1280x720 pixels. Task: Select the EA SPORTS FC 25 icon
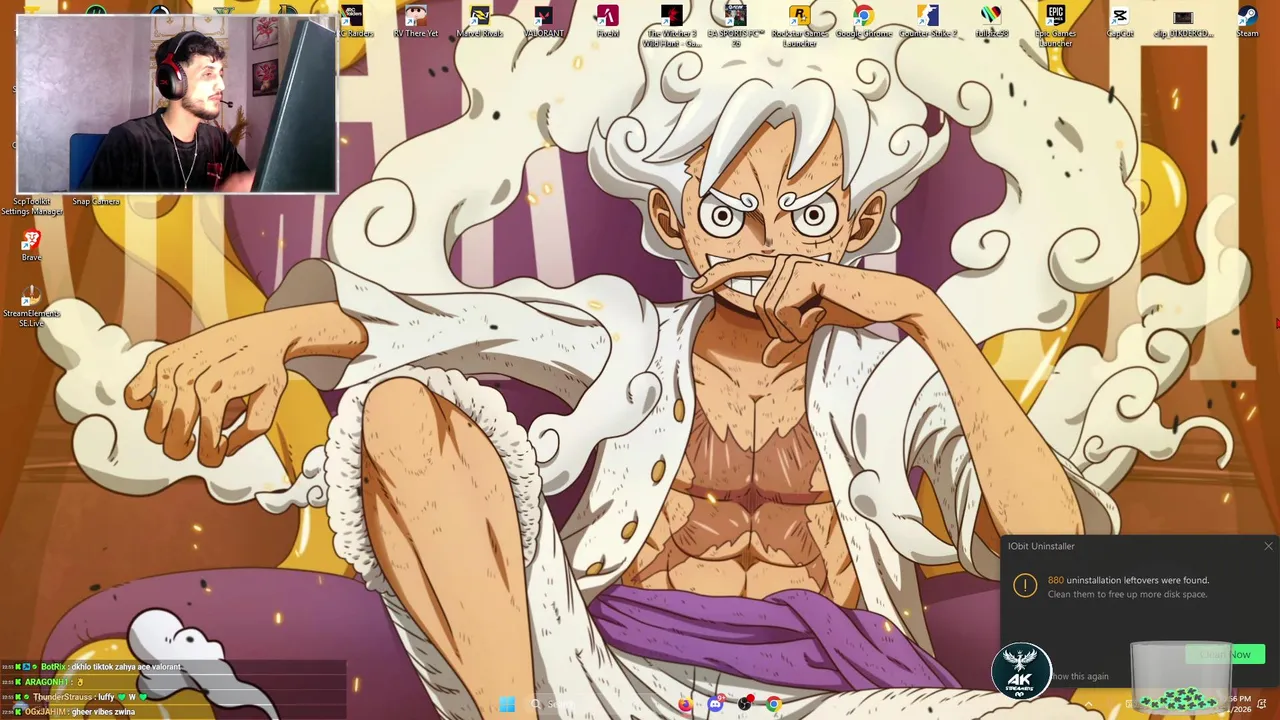click(x=735, y=27)
